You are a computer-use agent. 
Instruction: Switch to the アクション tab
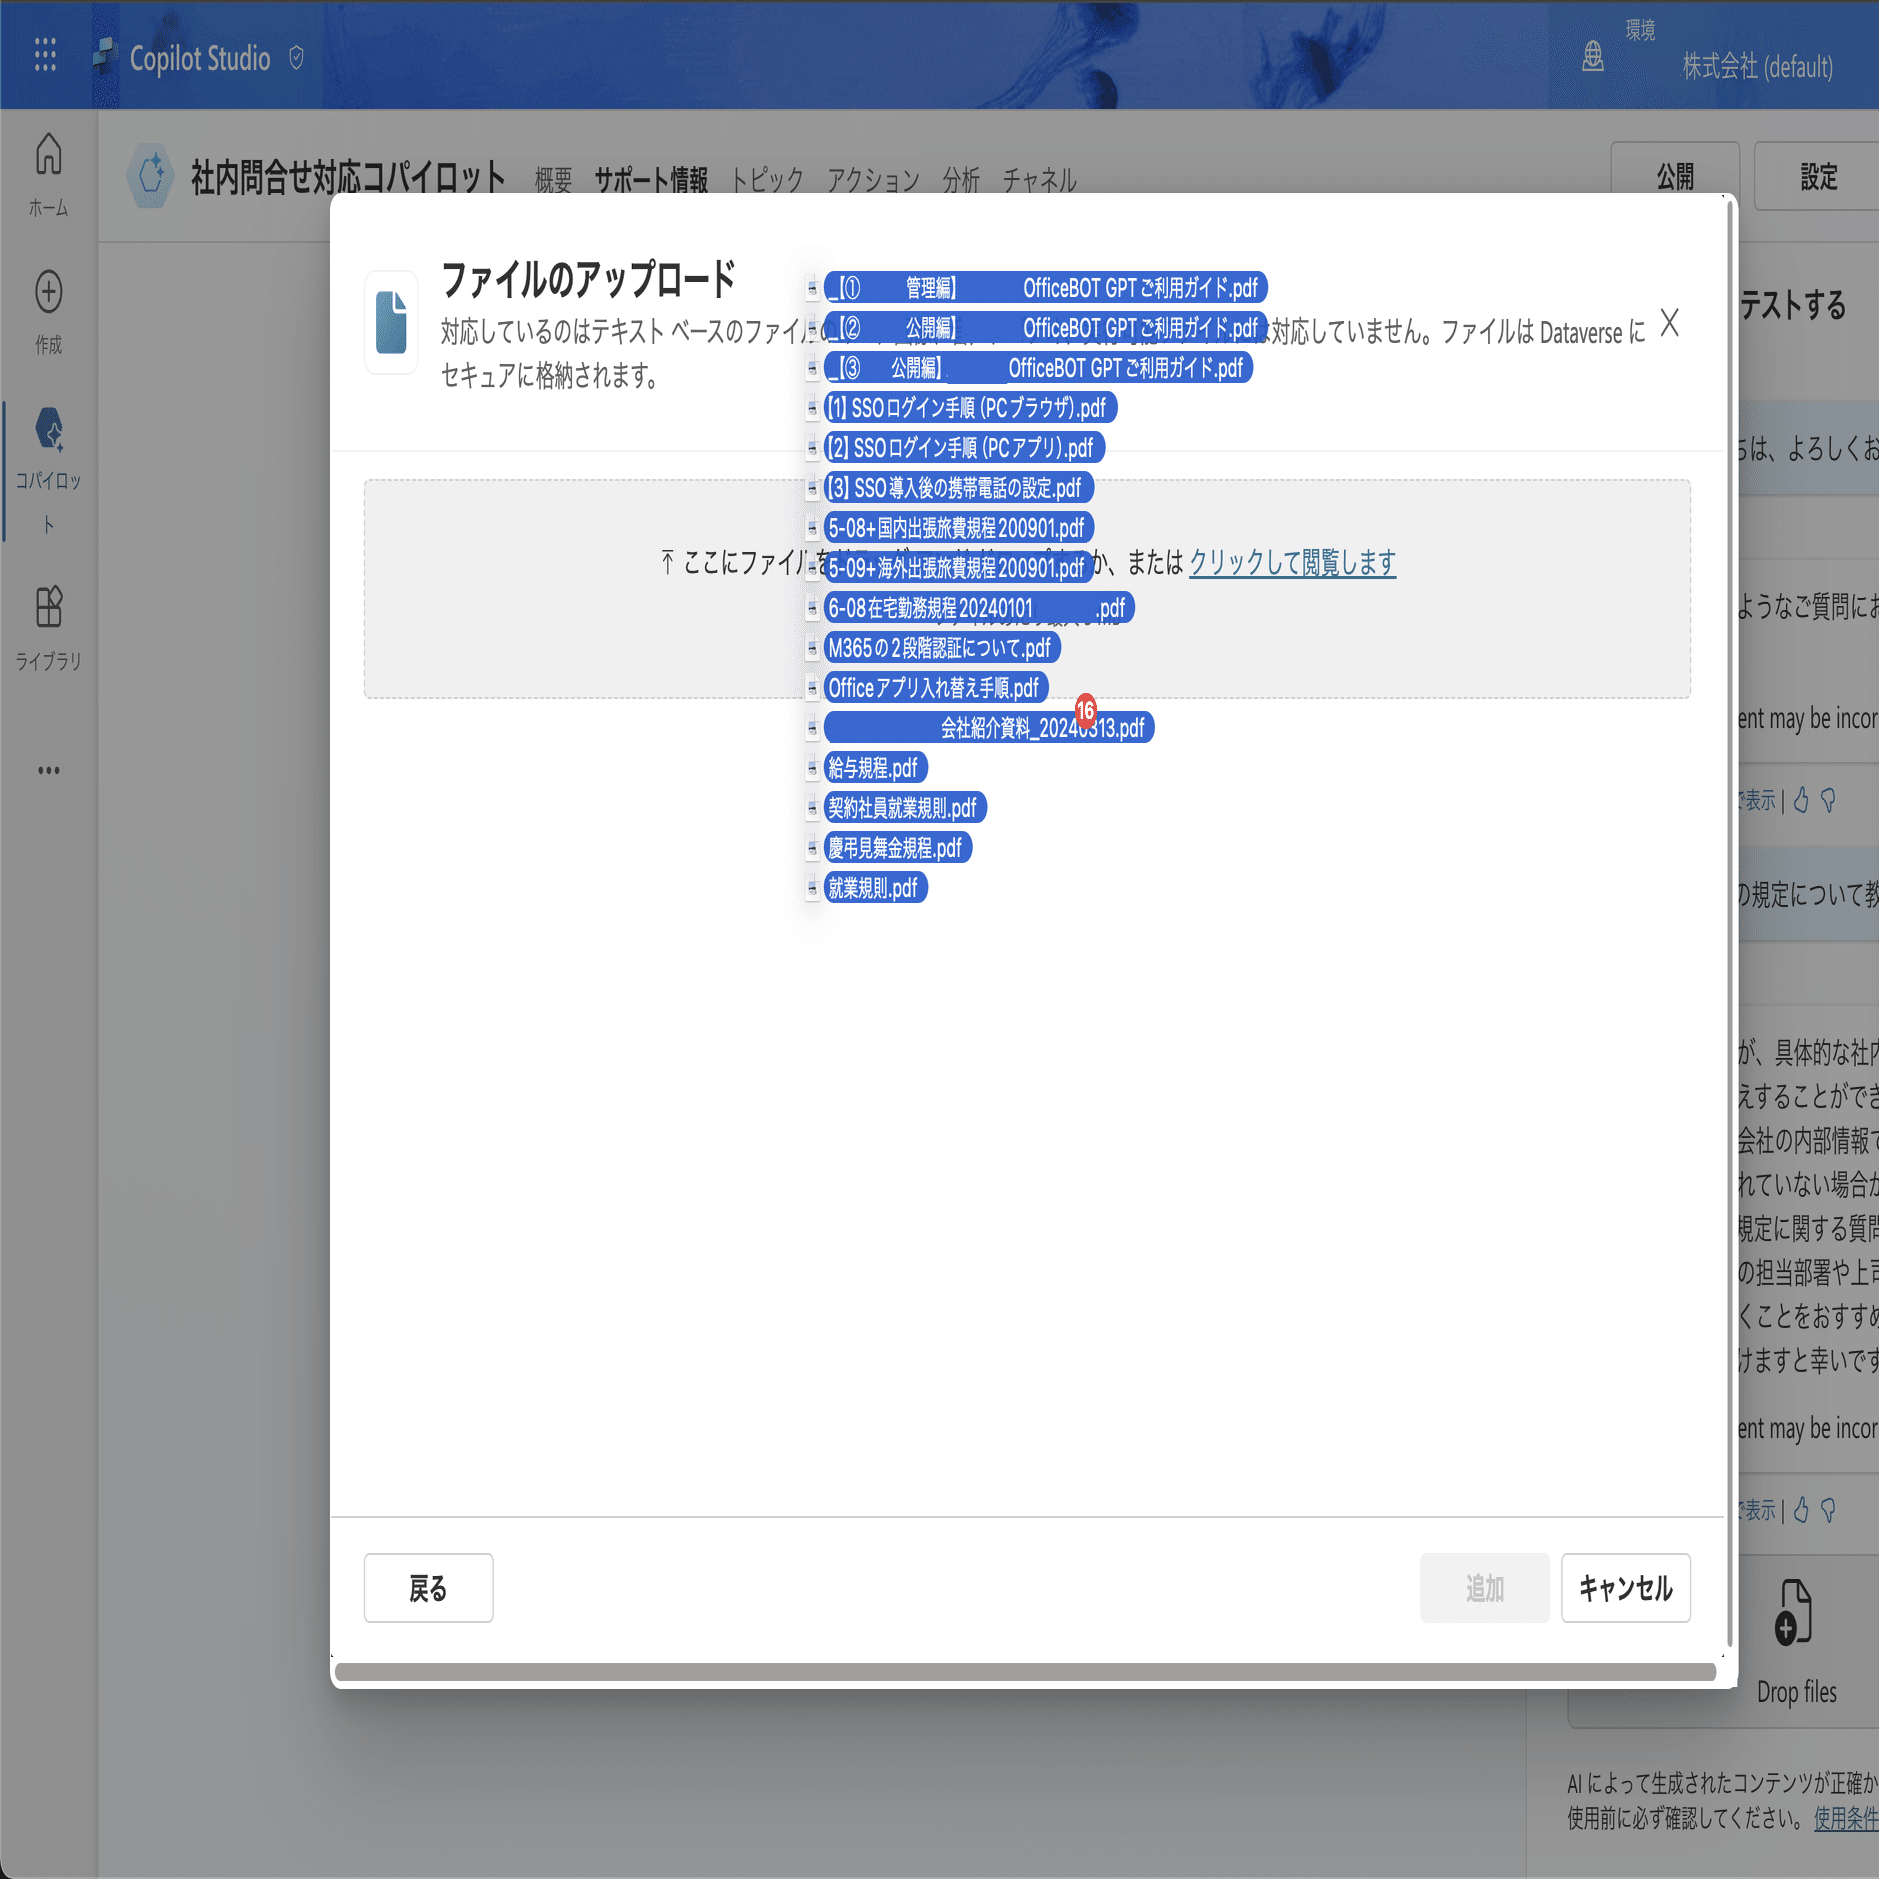coord(873,180)
